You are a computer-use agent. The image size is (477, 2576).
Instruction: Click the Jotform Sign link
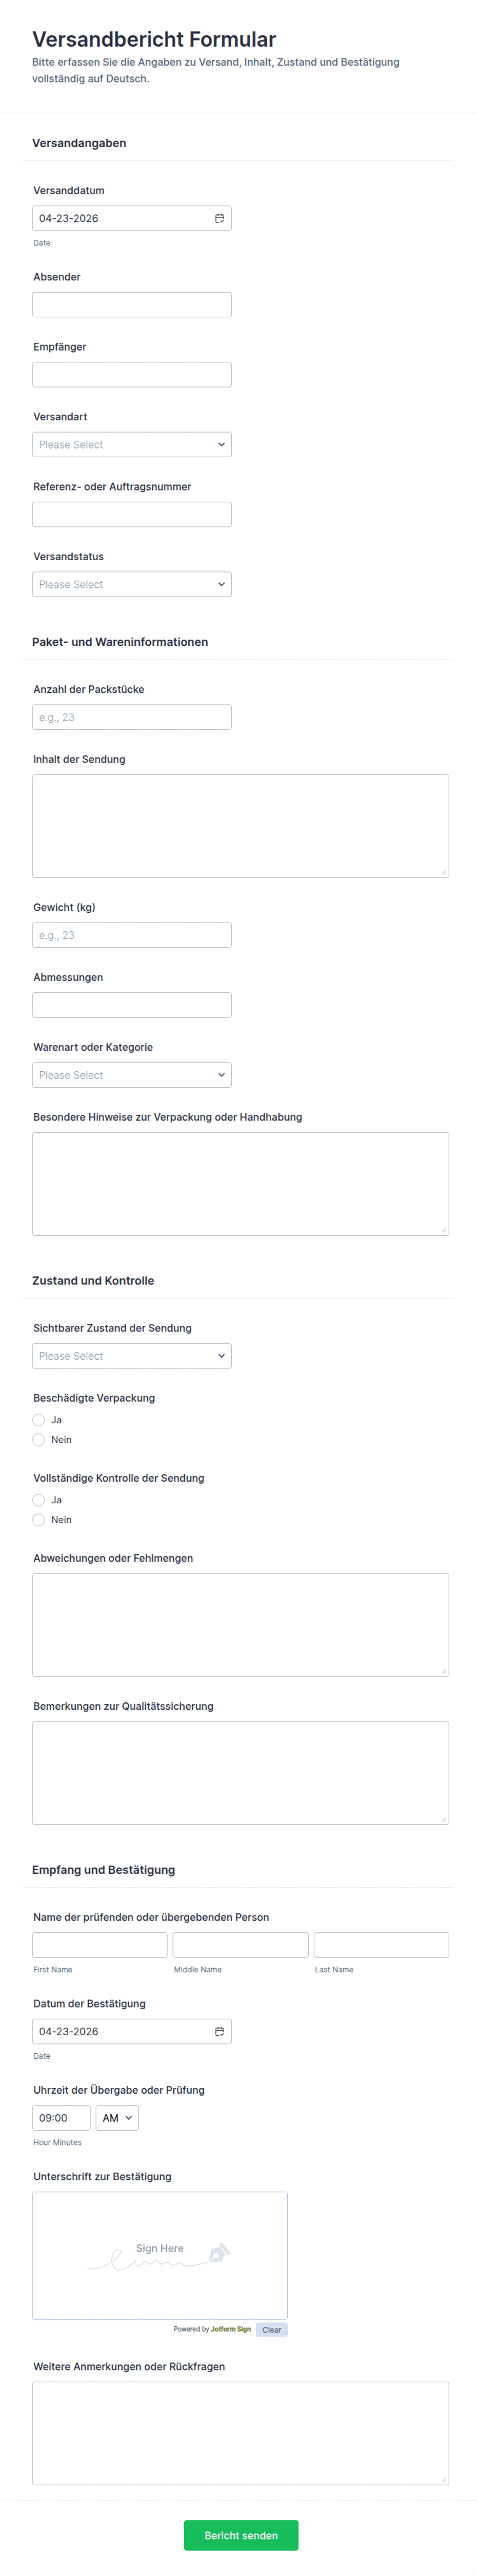tap(230, 2329)
